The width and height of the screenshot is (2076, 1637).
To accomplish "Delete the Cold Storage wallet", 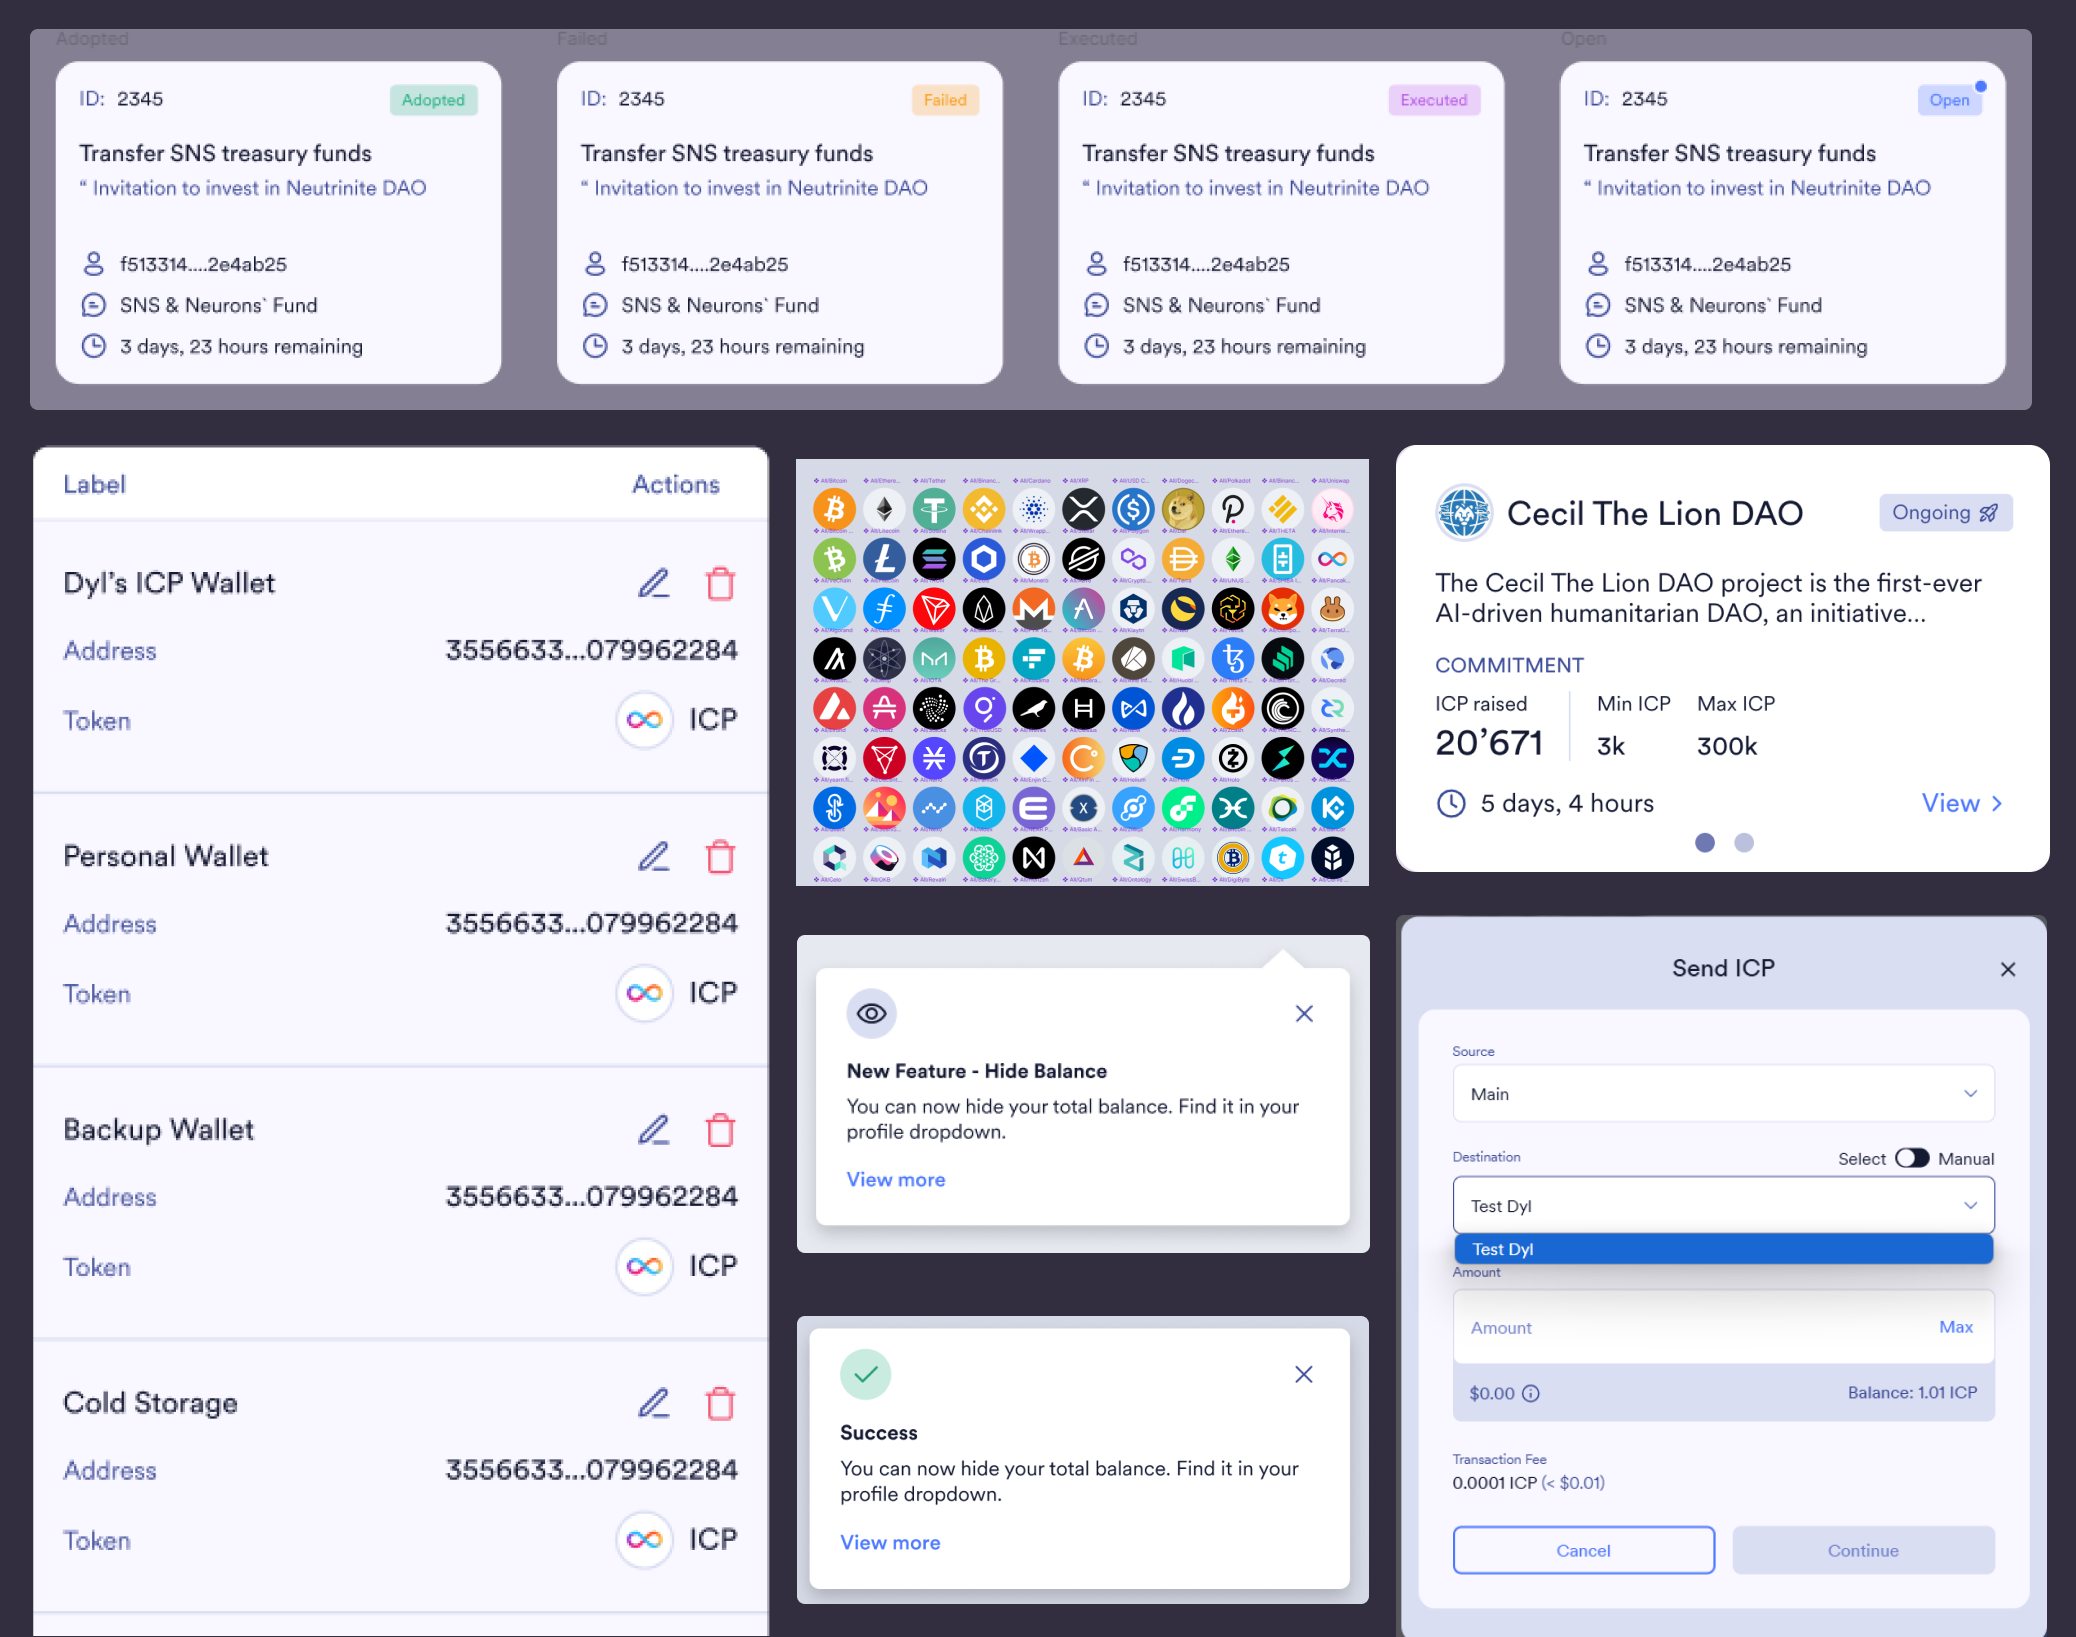I will [x=720, y=1403].
